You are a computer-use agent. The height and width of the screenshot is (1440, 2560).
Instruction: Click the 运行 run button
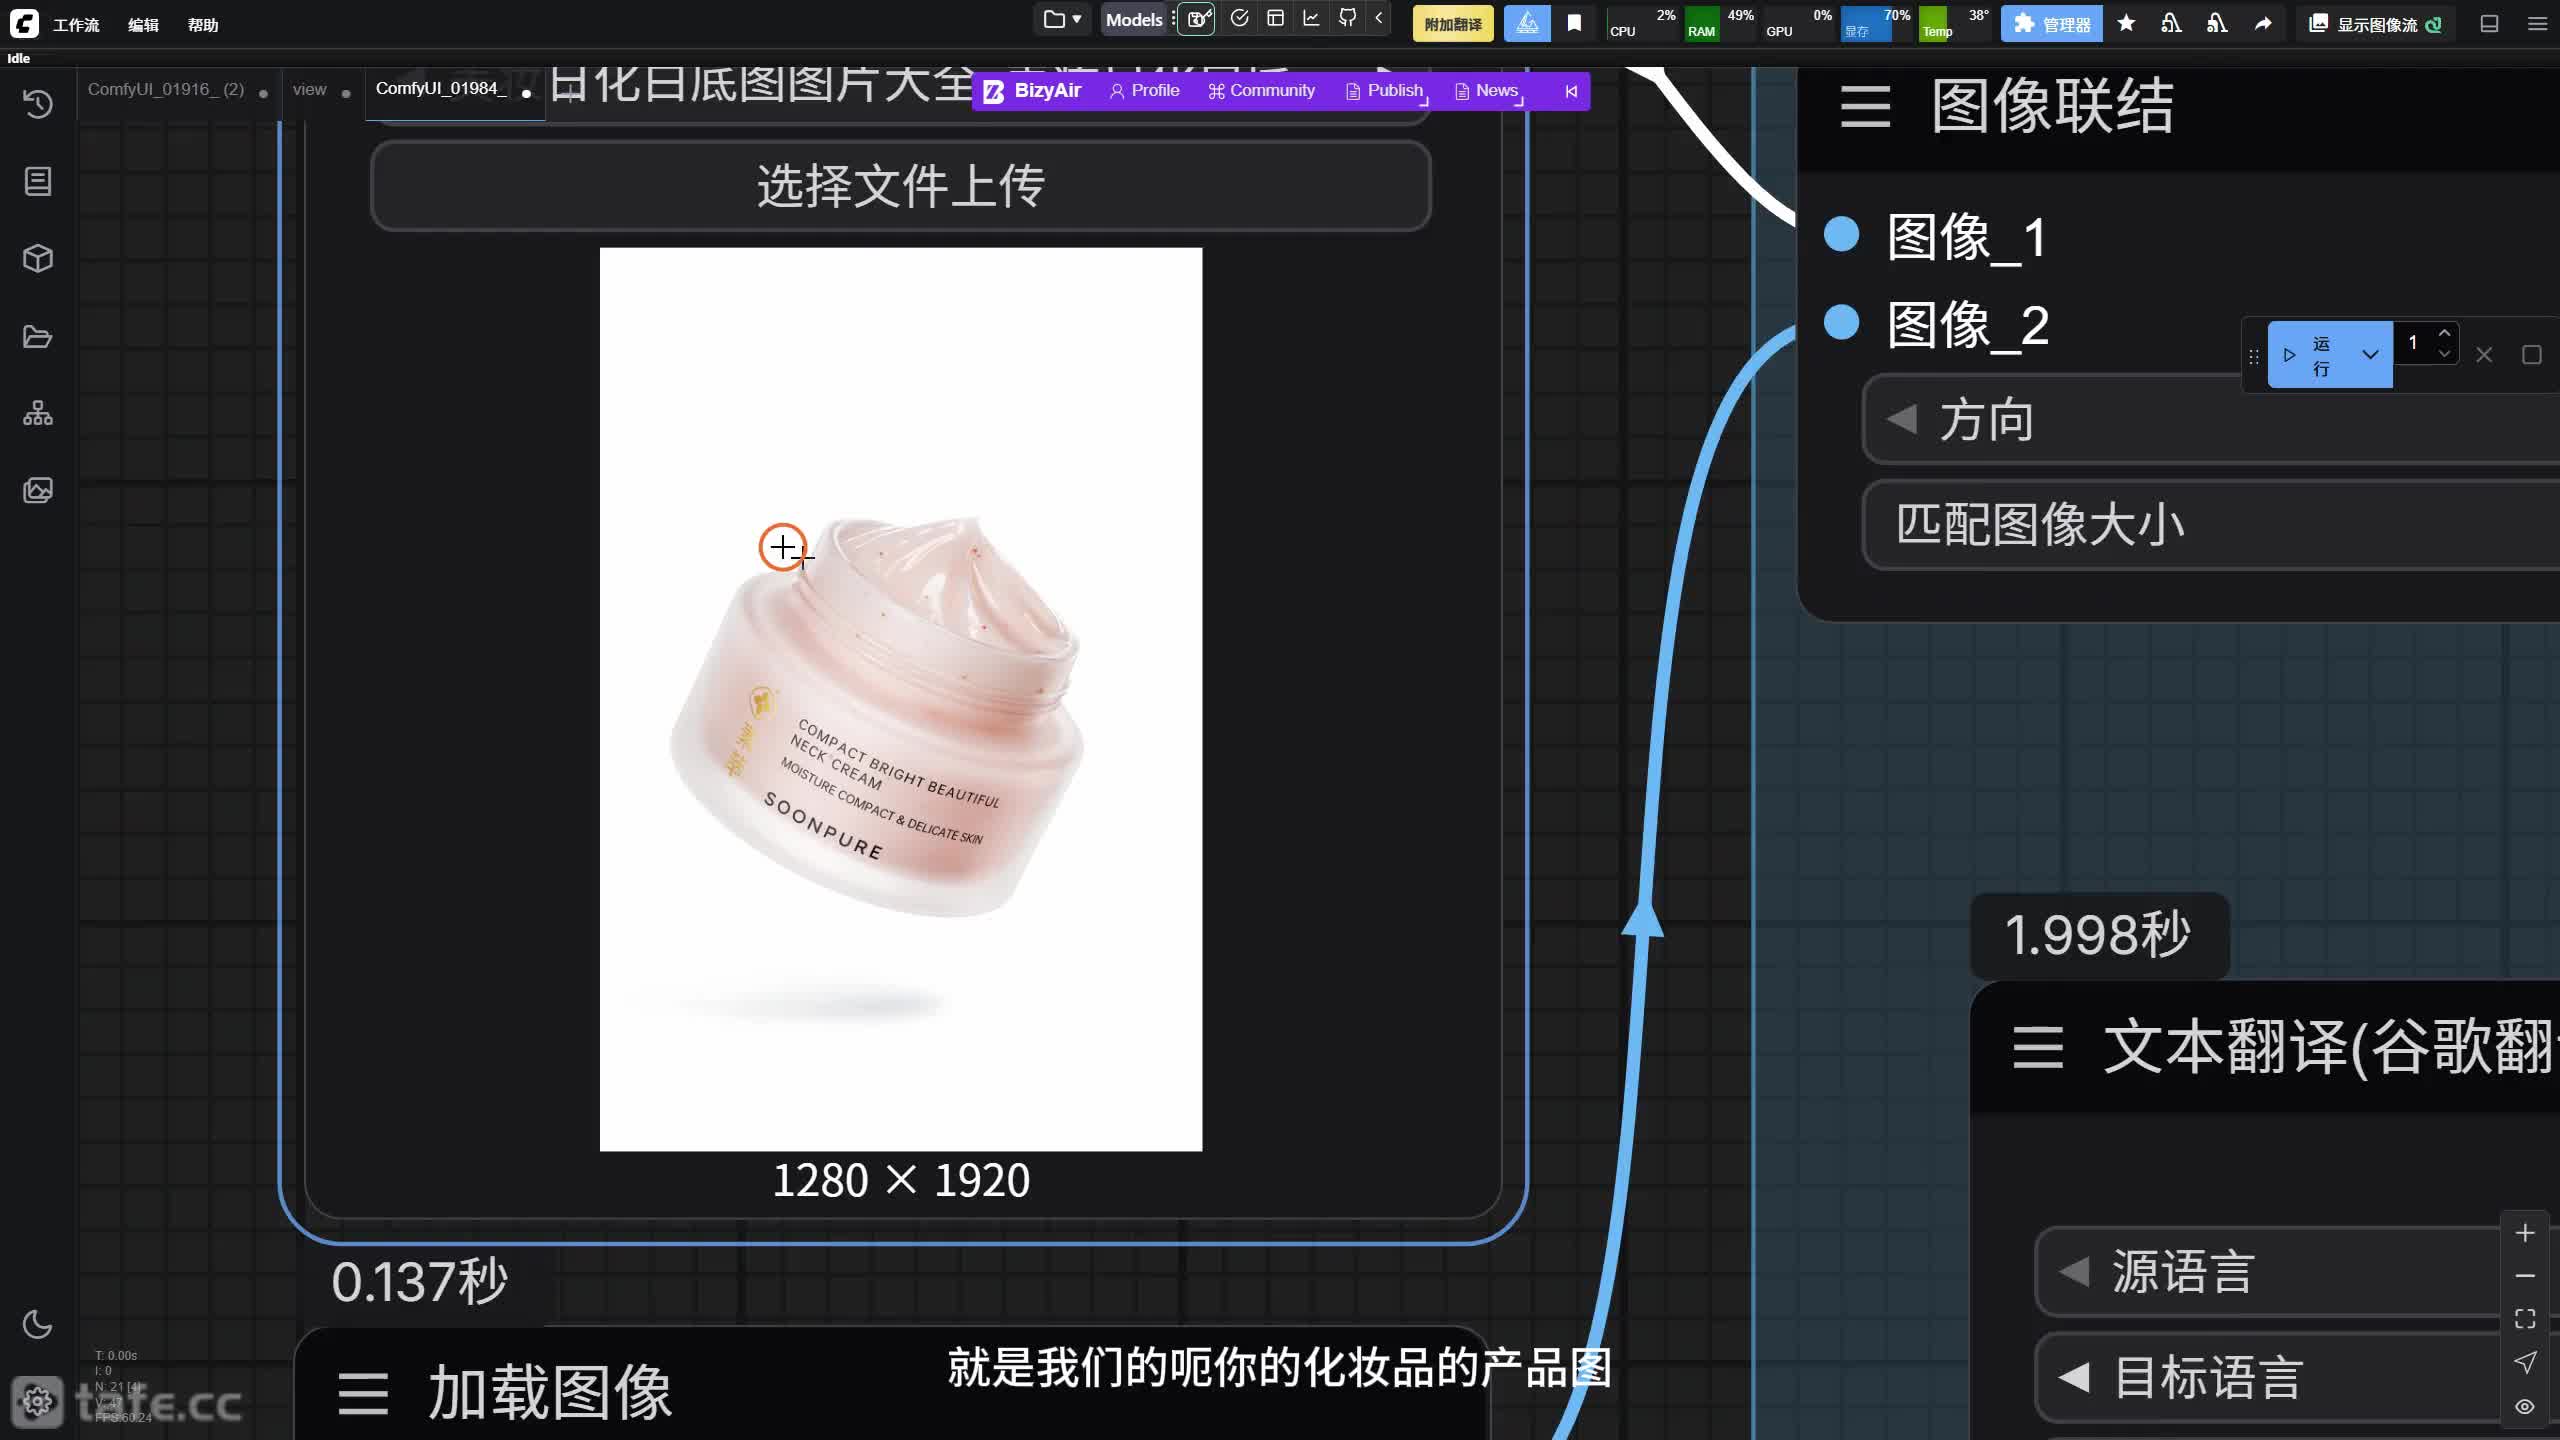tap(2310, 355)
